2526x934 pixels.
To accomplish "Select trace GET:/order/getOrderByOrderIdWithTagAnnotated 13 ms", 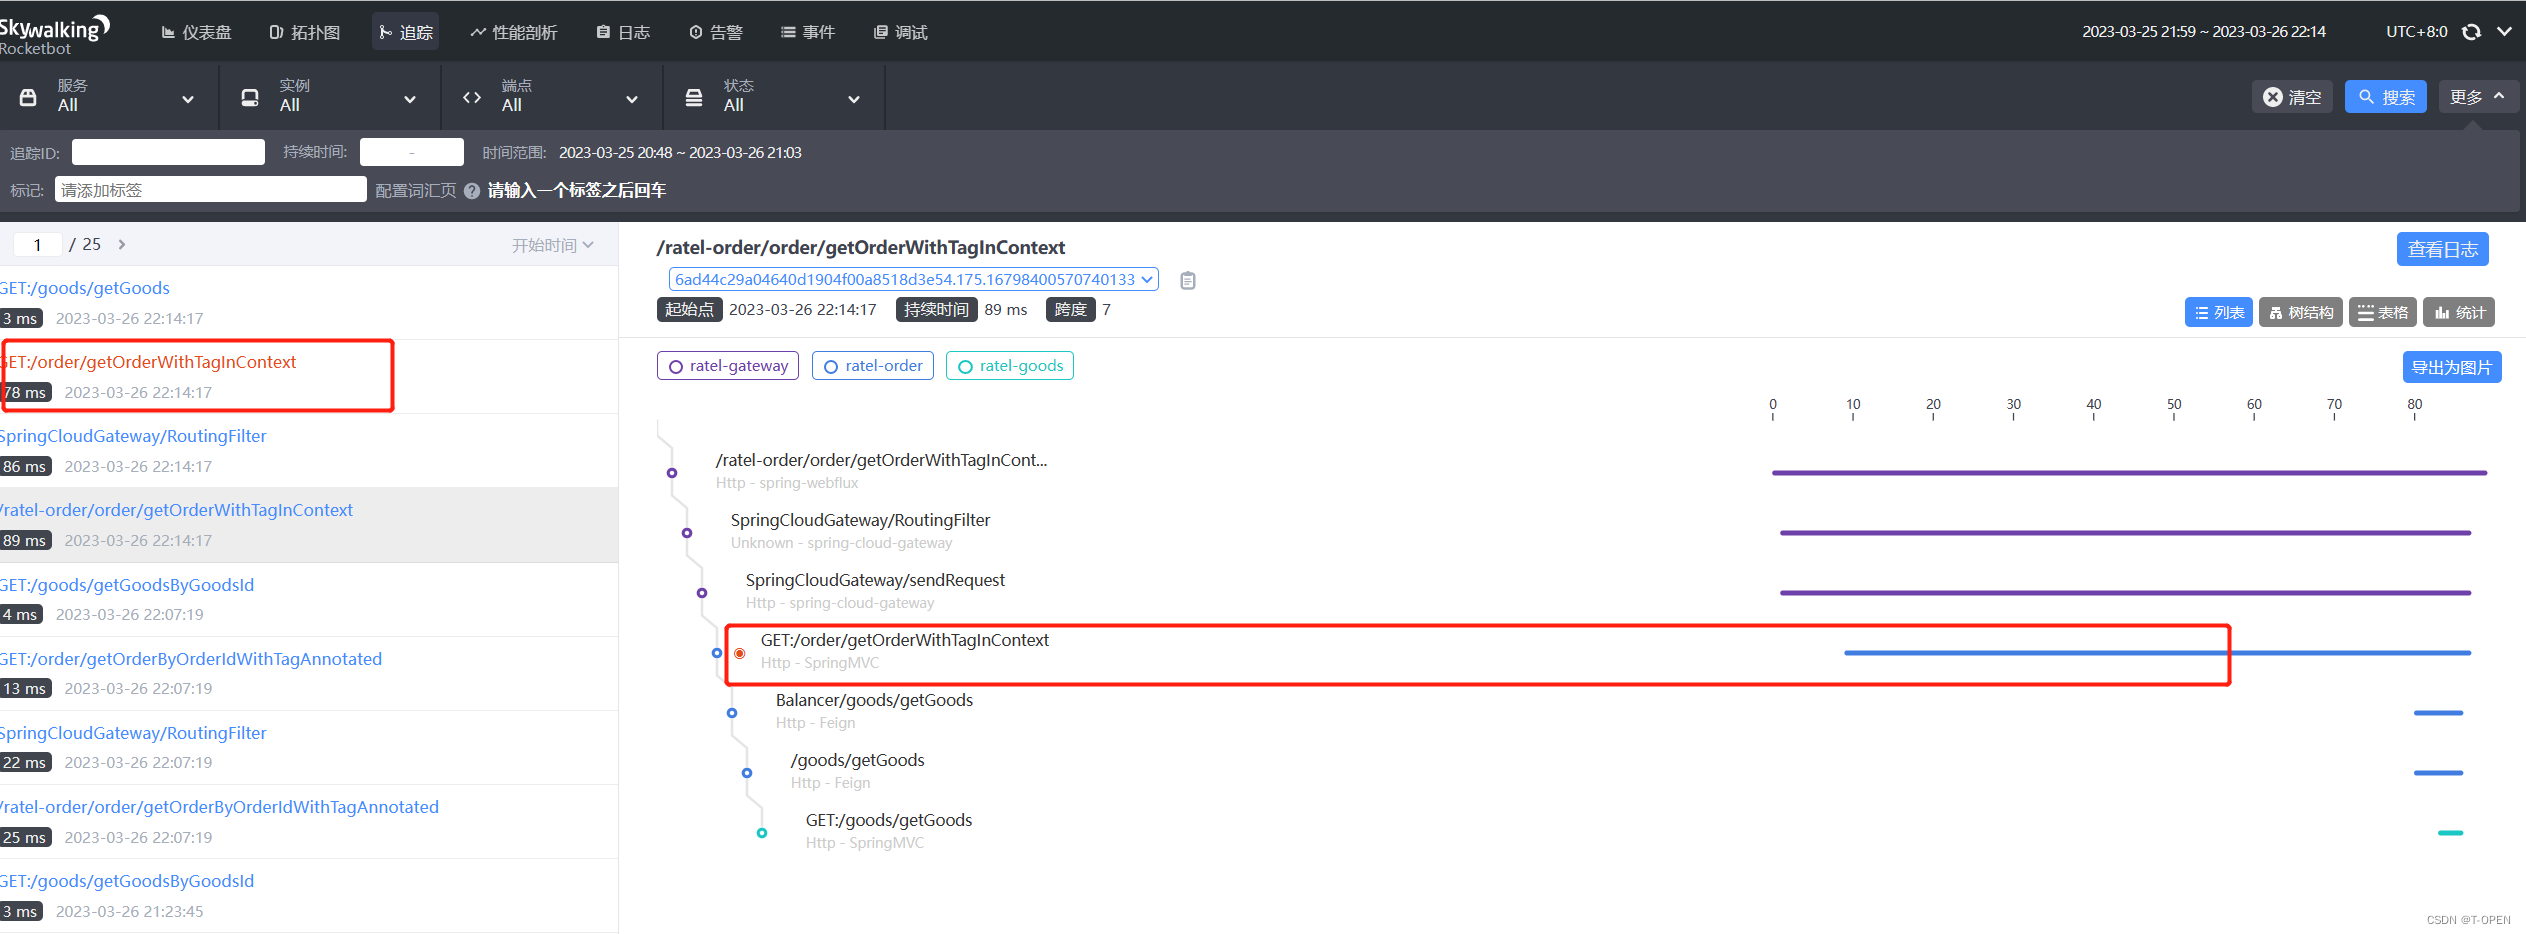I will (x=309, y=673).
